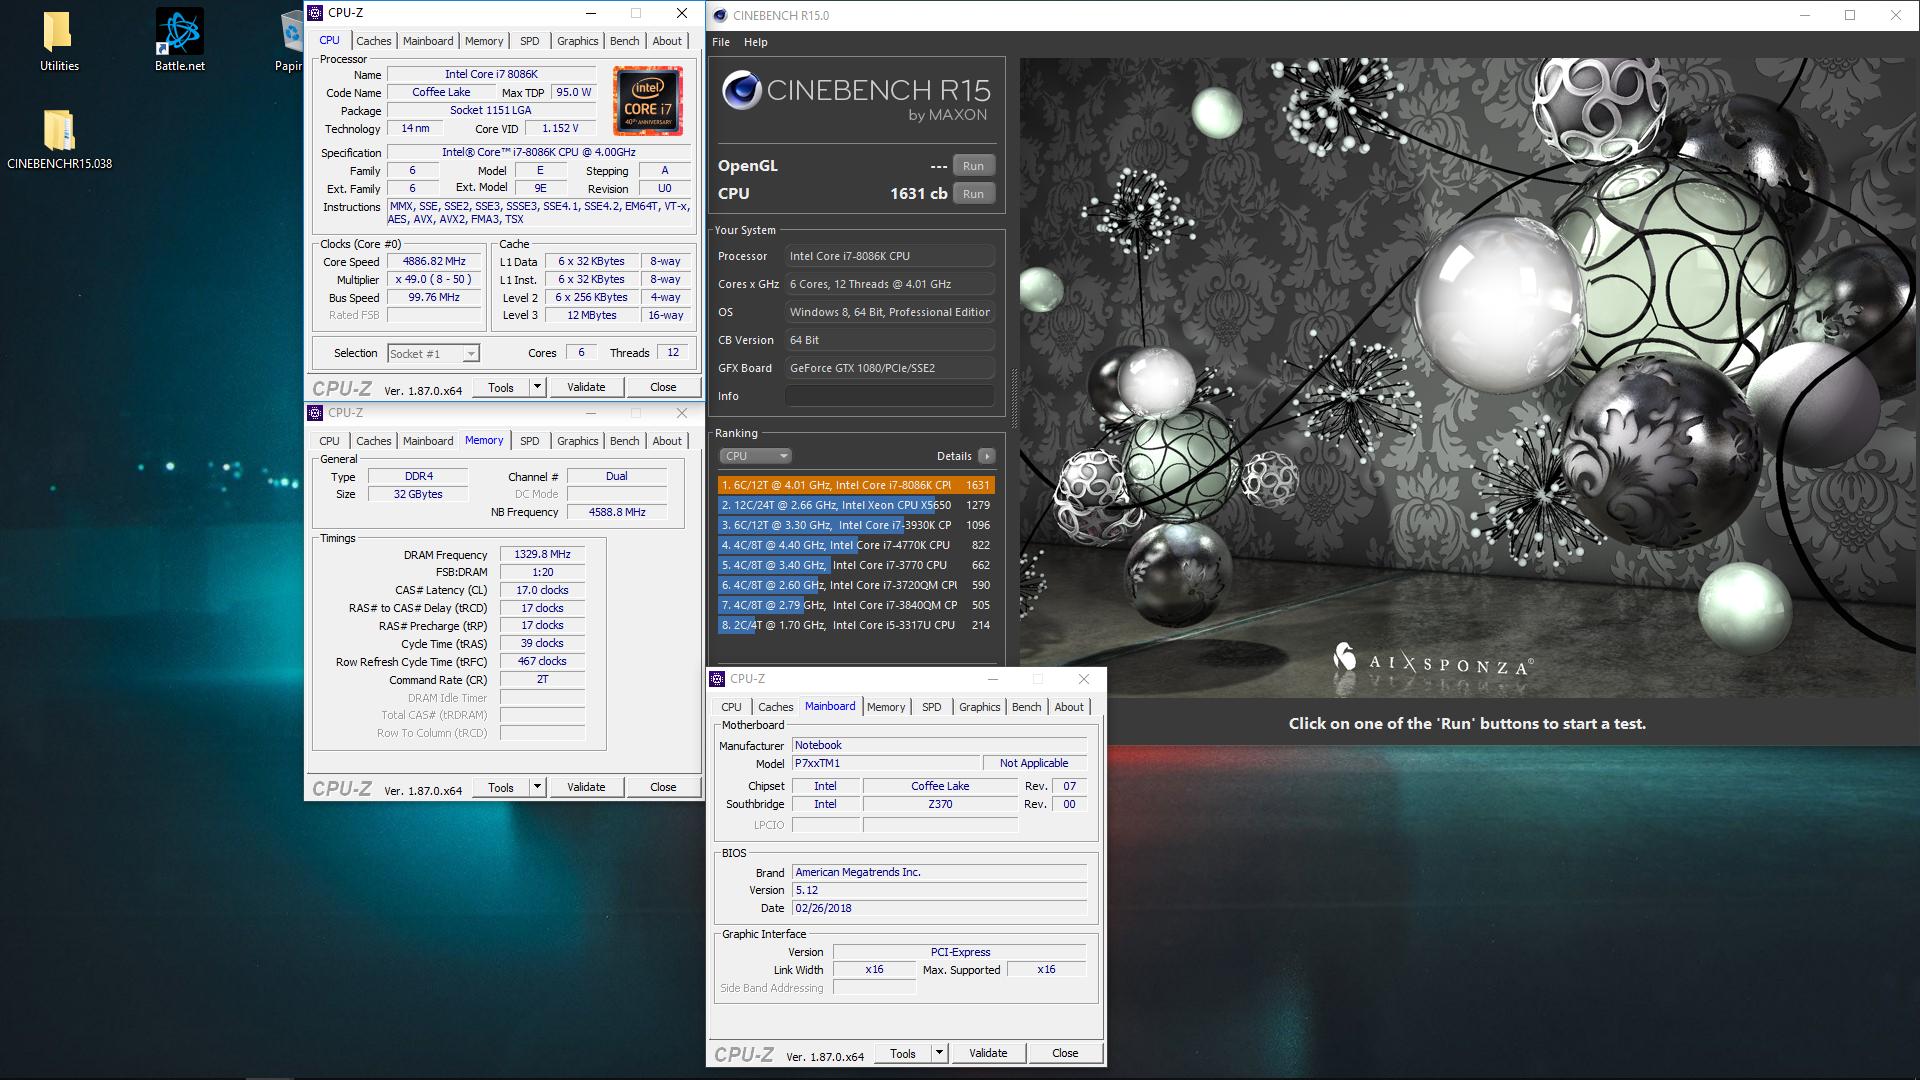Click Validate in Mainboard CPU-Z window
1920x1080 pixels.
point(988,1053)
